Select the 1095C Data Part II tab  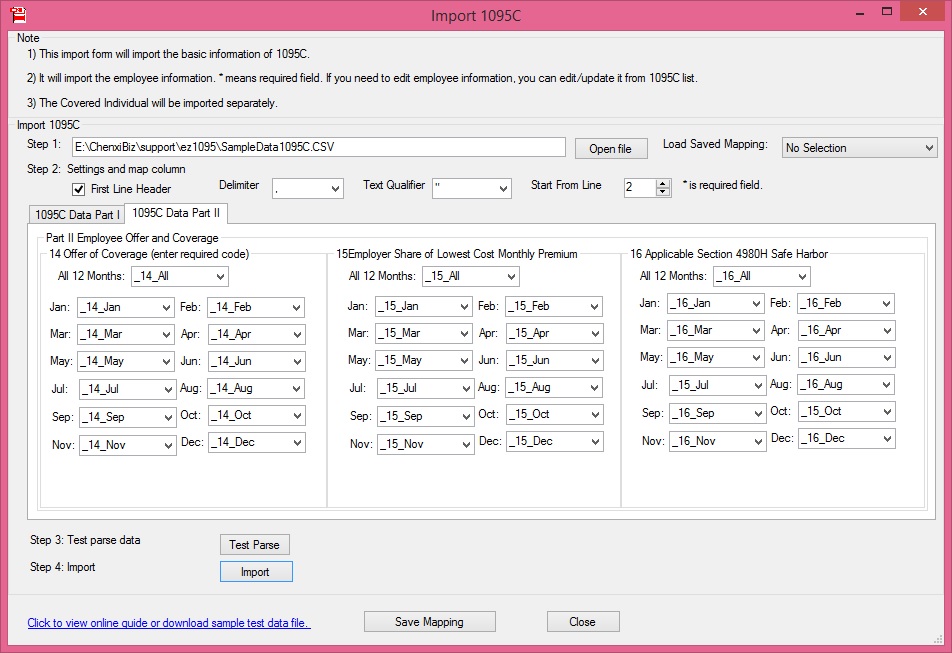point(177,213)
